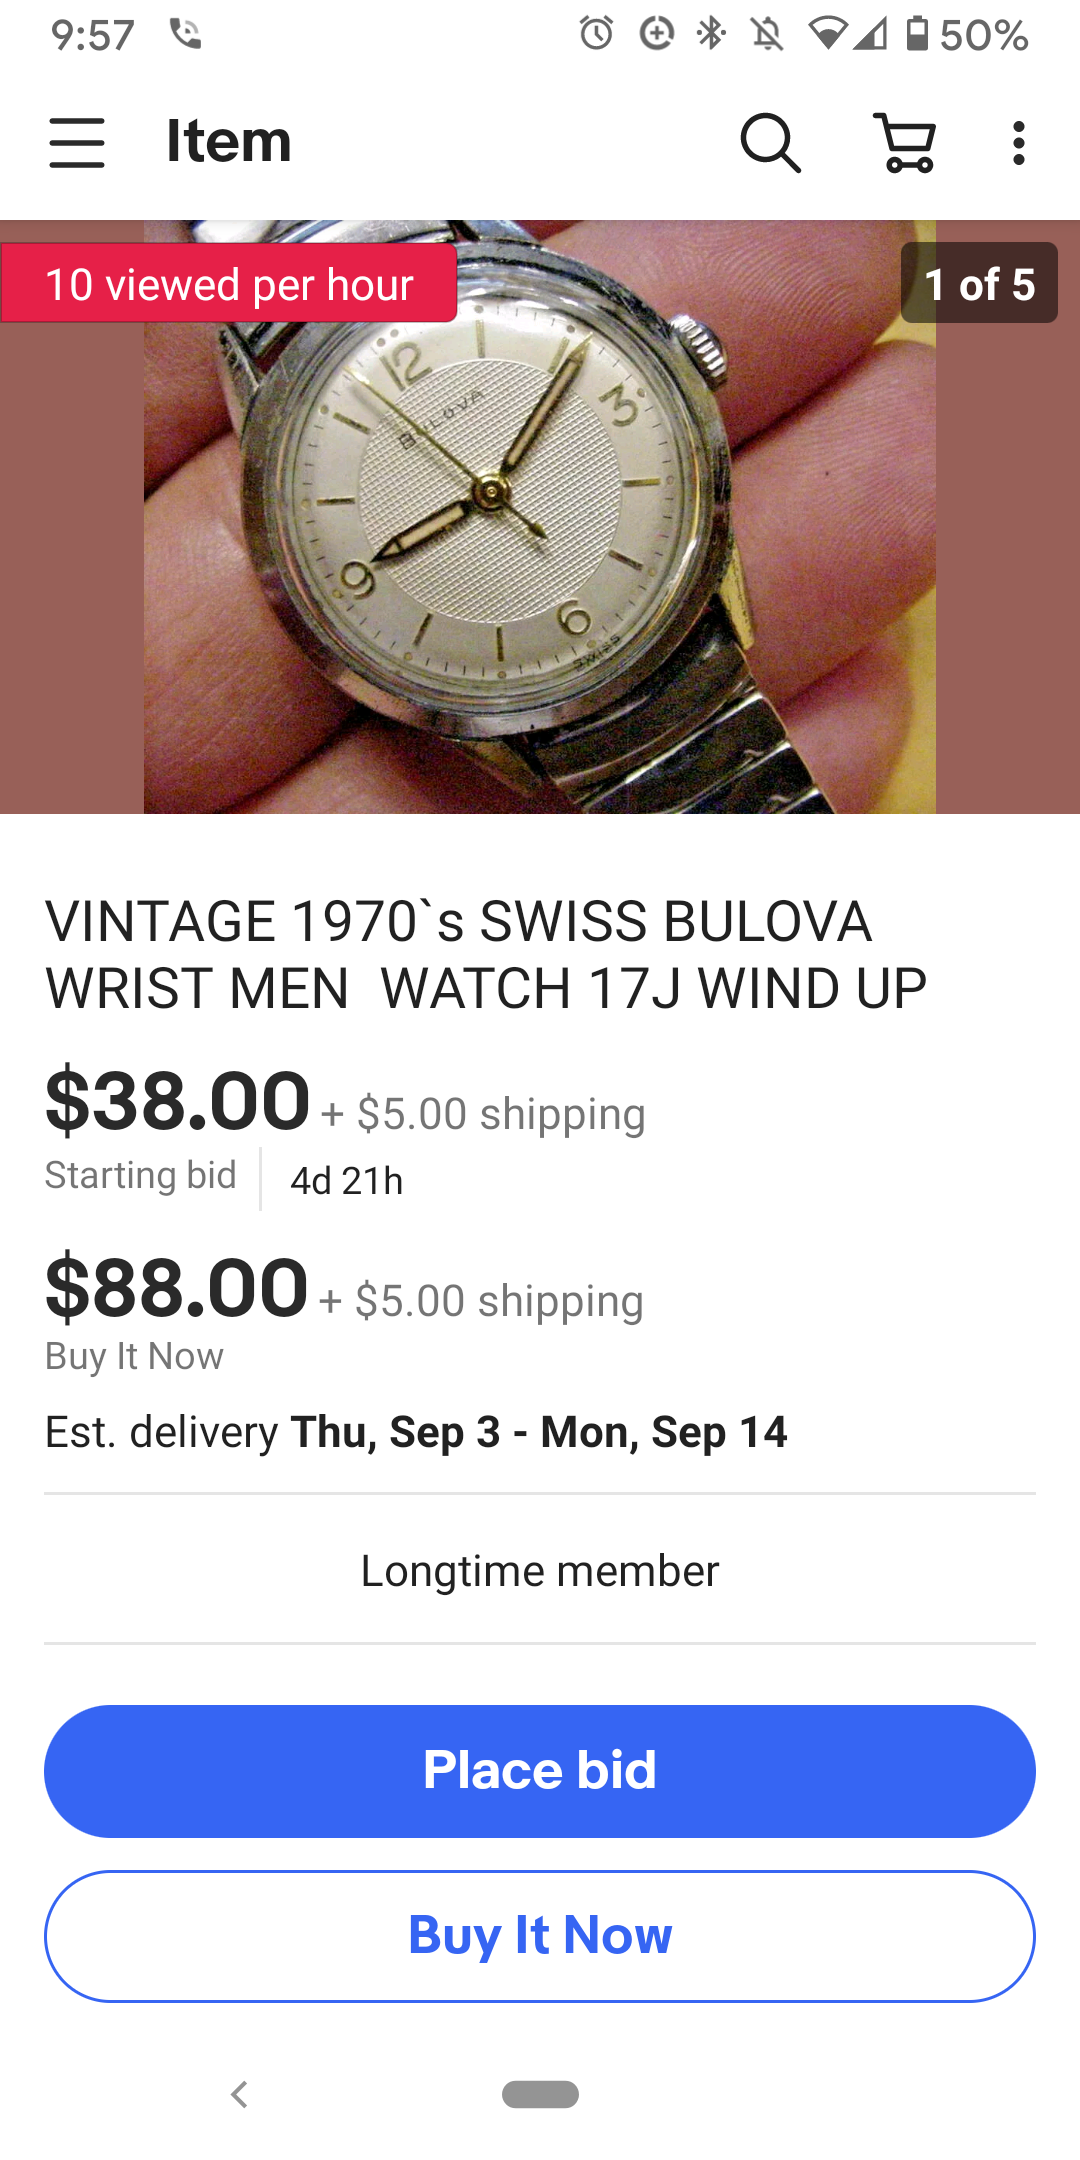Tap the Bluetooth status bar icon

[x=711, y=34]
